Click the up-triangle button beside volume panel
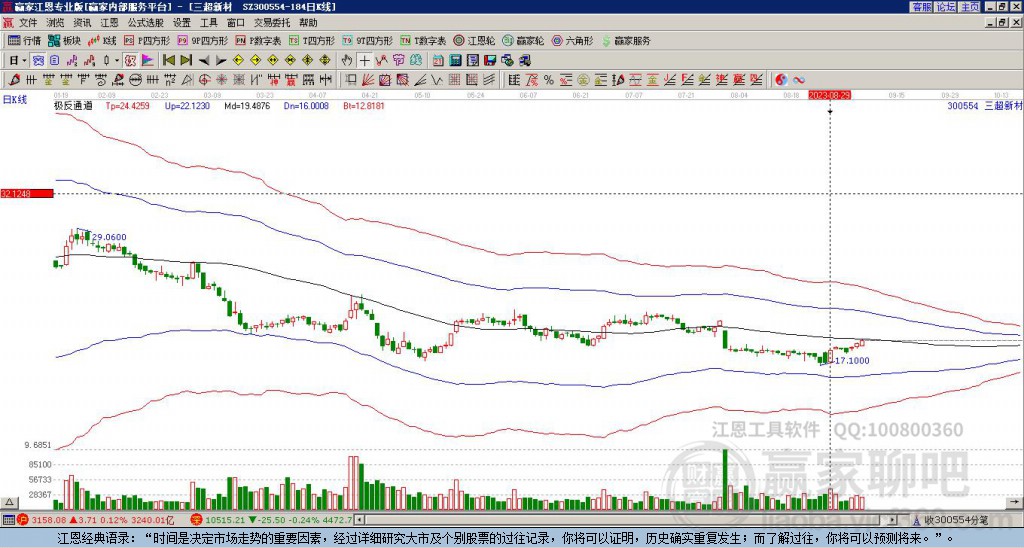This screenshot has width=1024, height=548. pyautogui.click(x=9, y=502)
